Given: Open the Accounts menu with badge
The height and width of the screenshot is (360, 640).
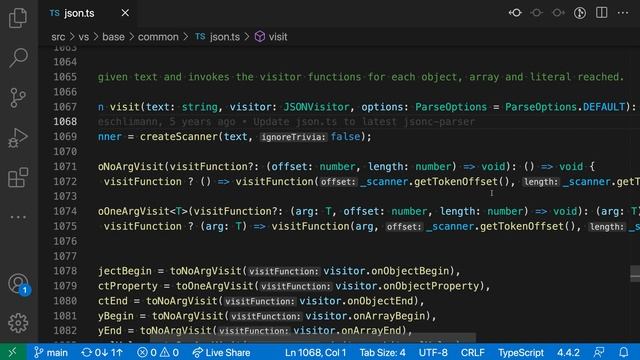Looking at the screenshot, I should point(19,284).
